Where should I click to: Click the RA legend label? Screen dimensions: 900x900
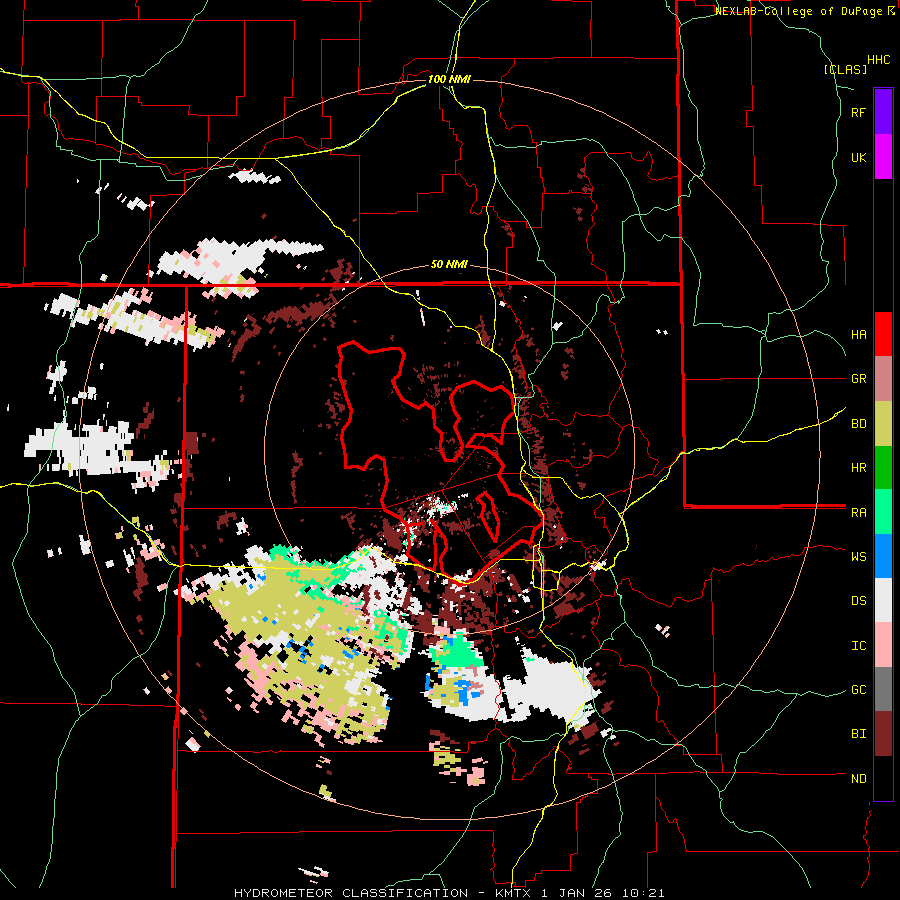[858, 512]
